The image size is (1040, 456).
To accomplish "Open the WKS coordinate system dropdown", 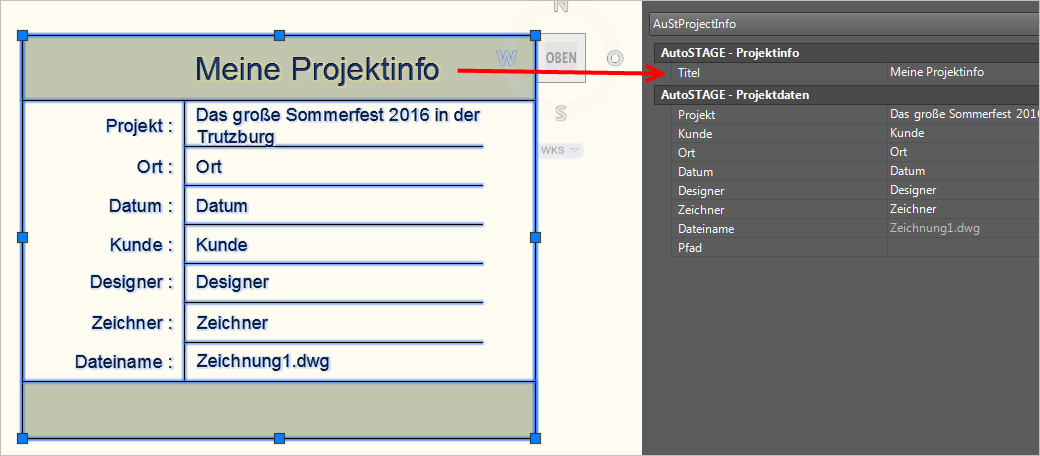I will [x=560, y=151].
